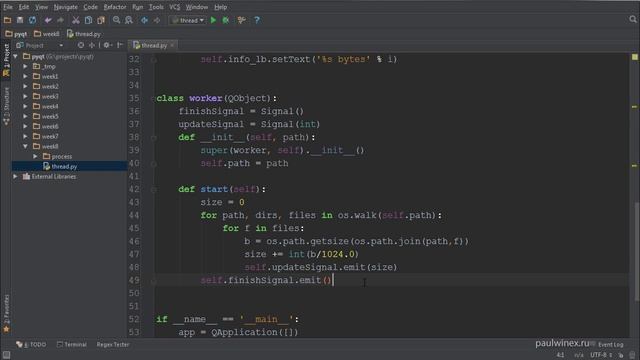Run the thread configuration with green arrow
640x360 pixels.
[x=213, y=20]
